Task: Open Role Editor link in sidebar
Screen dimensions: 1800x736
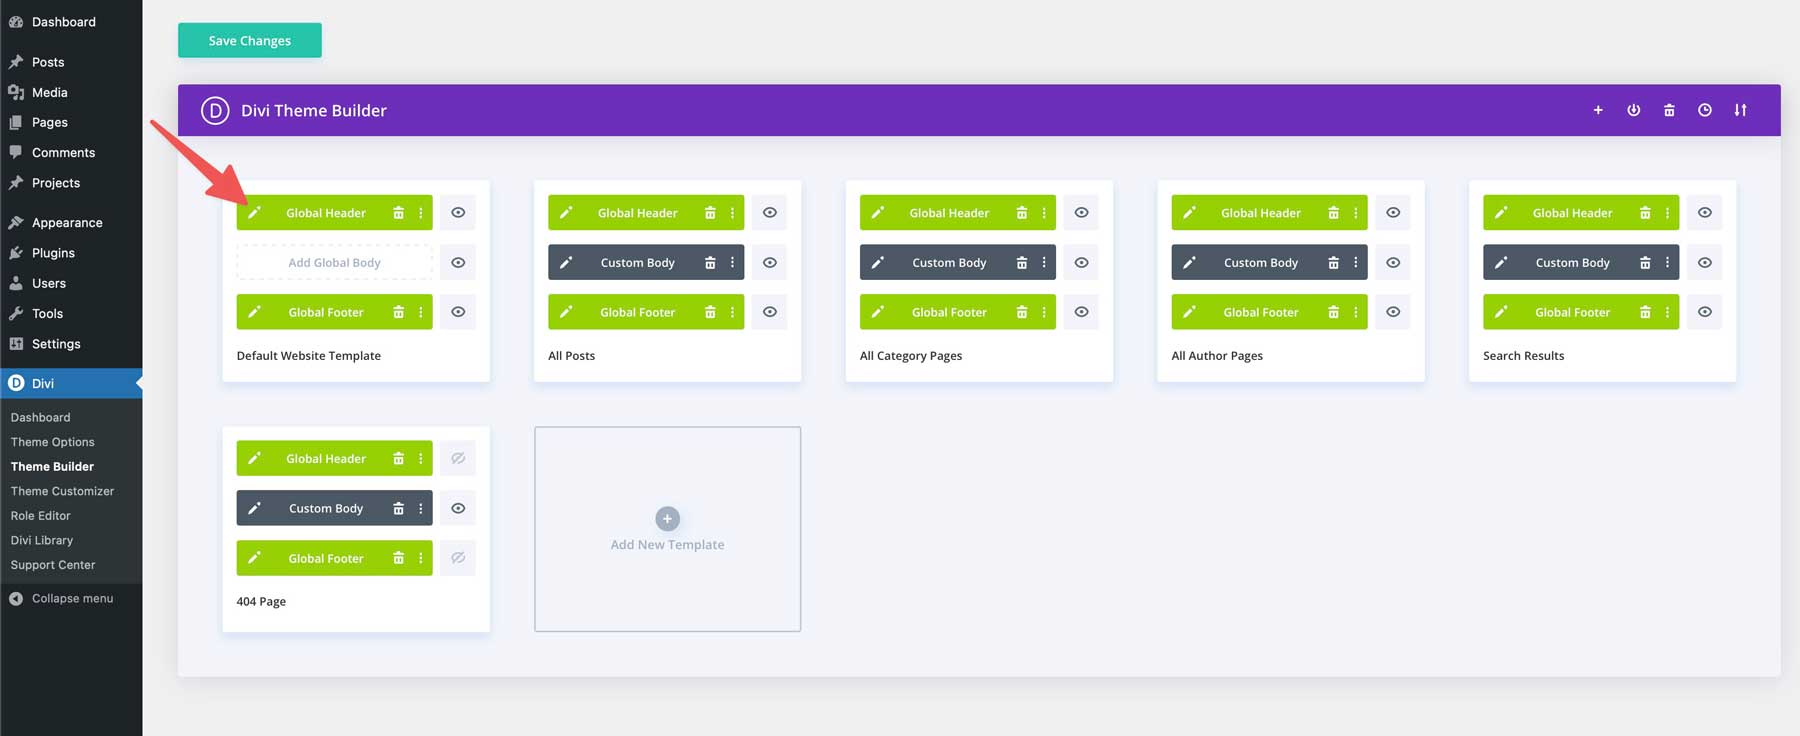Action: click(x=41, y=516)
